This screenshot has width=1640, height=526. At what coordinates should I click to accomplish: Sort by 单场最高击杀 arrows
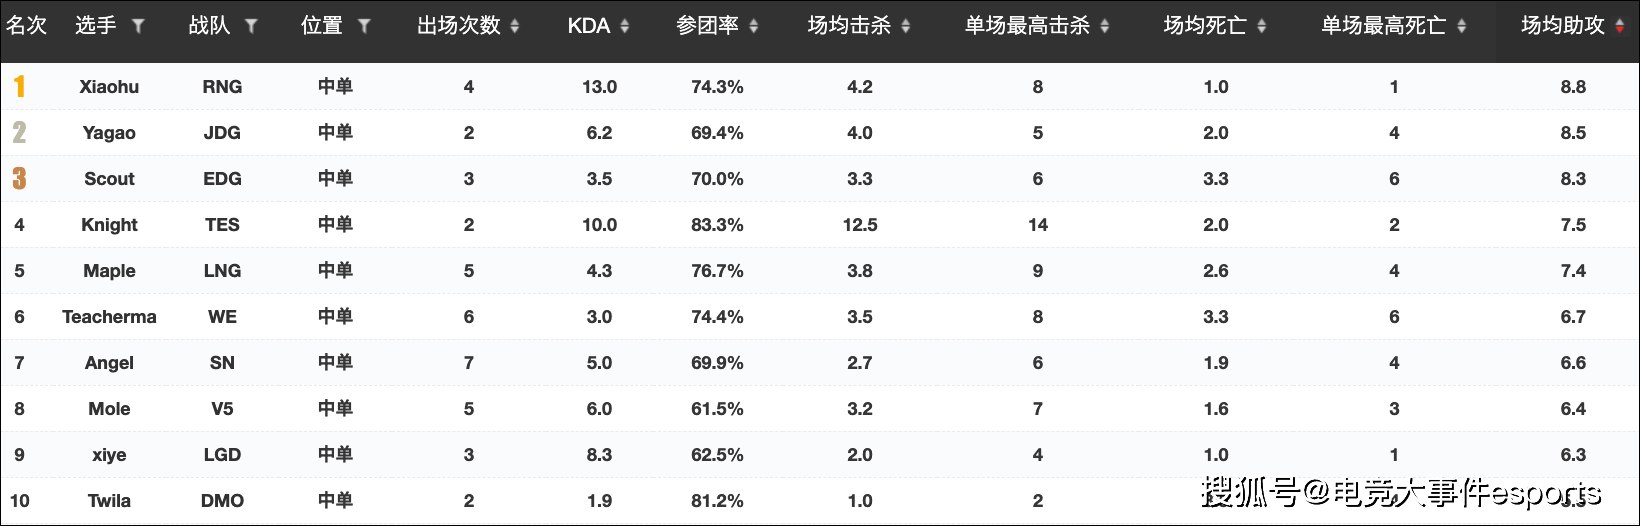1105,26
